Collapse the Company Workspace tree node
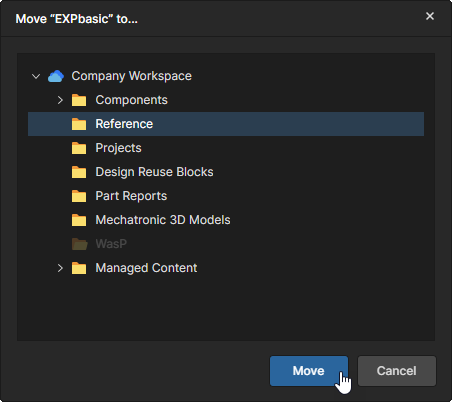 point(36,76)
